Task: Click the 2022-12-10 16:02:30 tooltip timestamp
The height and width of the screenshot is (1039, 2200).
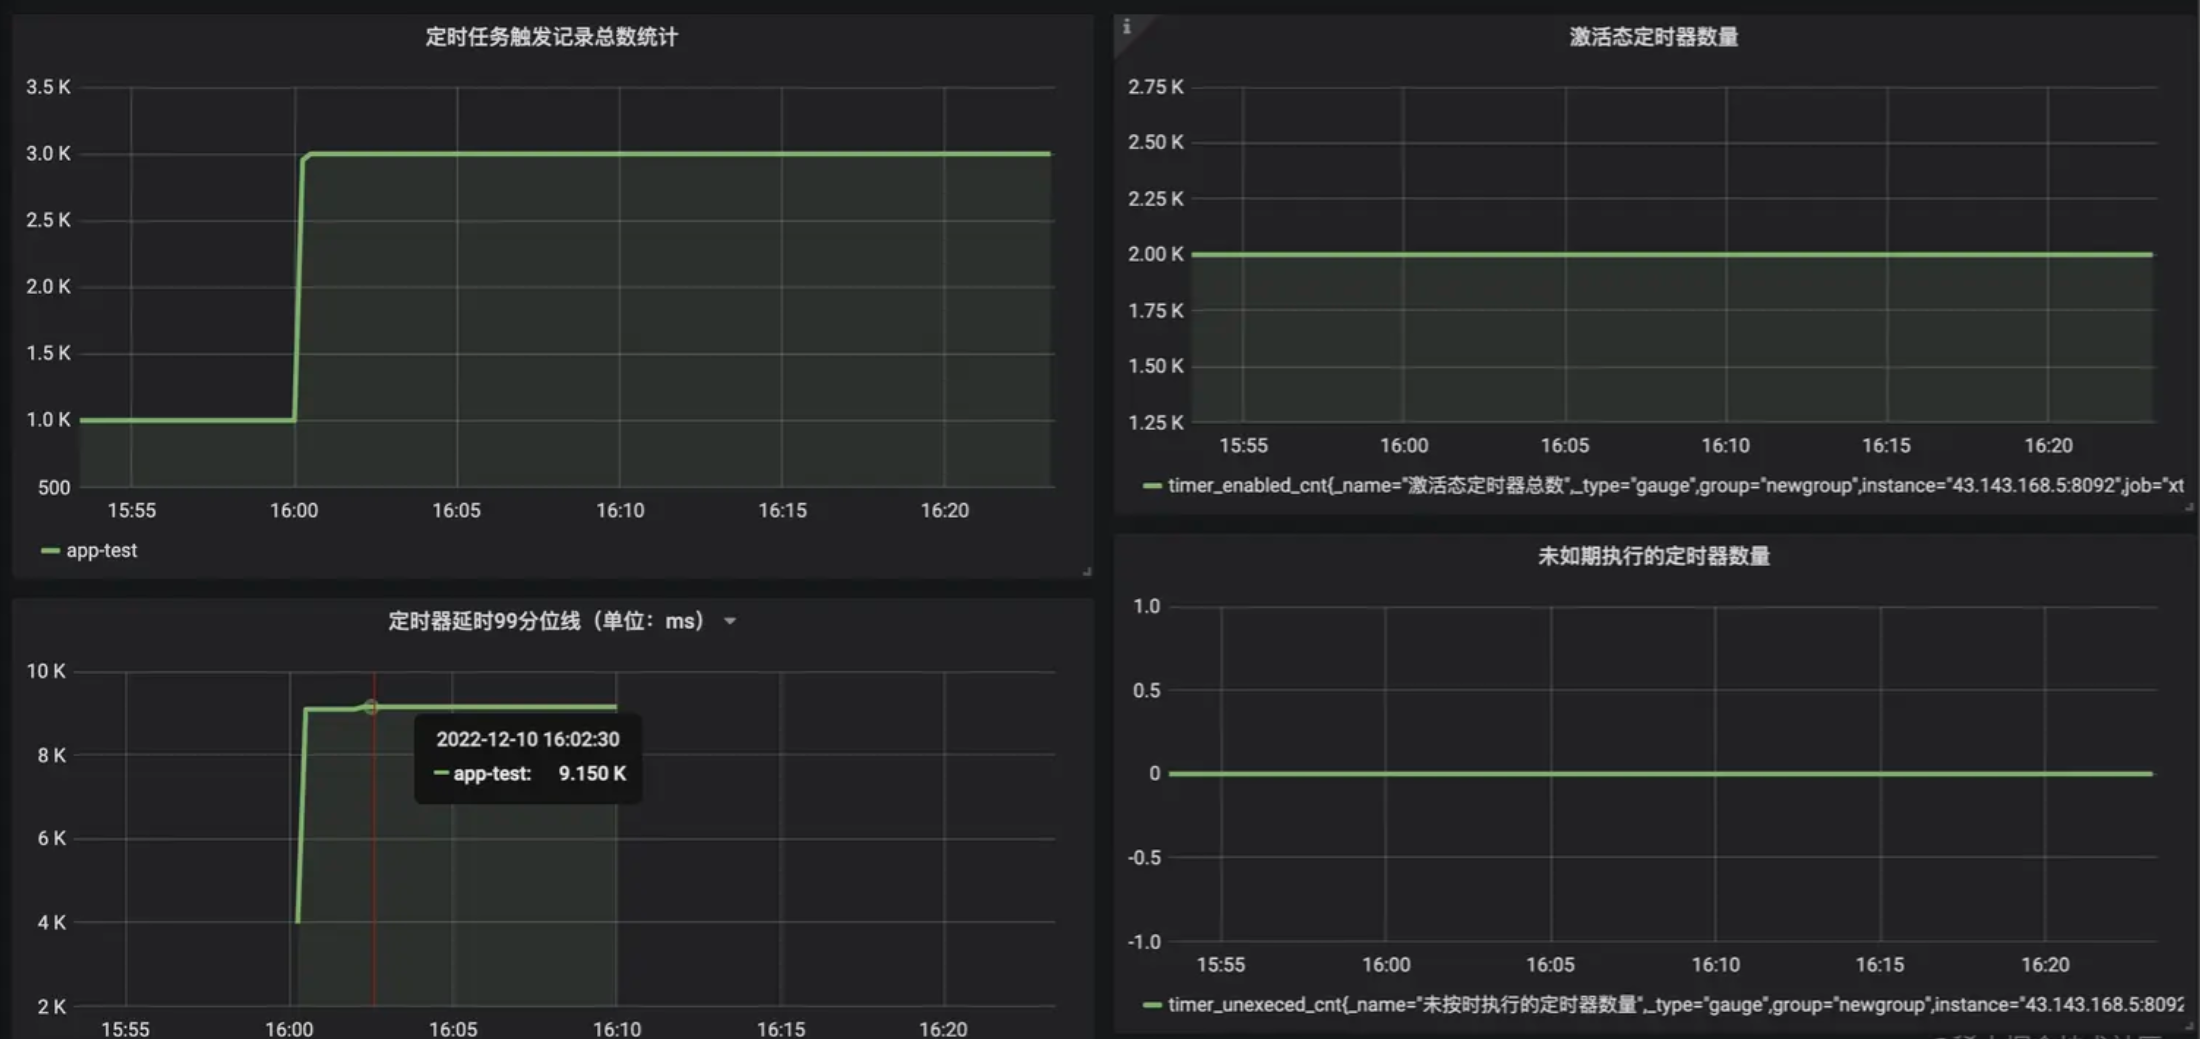Action: coord(527,739)
